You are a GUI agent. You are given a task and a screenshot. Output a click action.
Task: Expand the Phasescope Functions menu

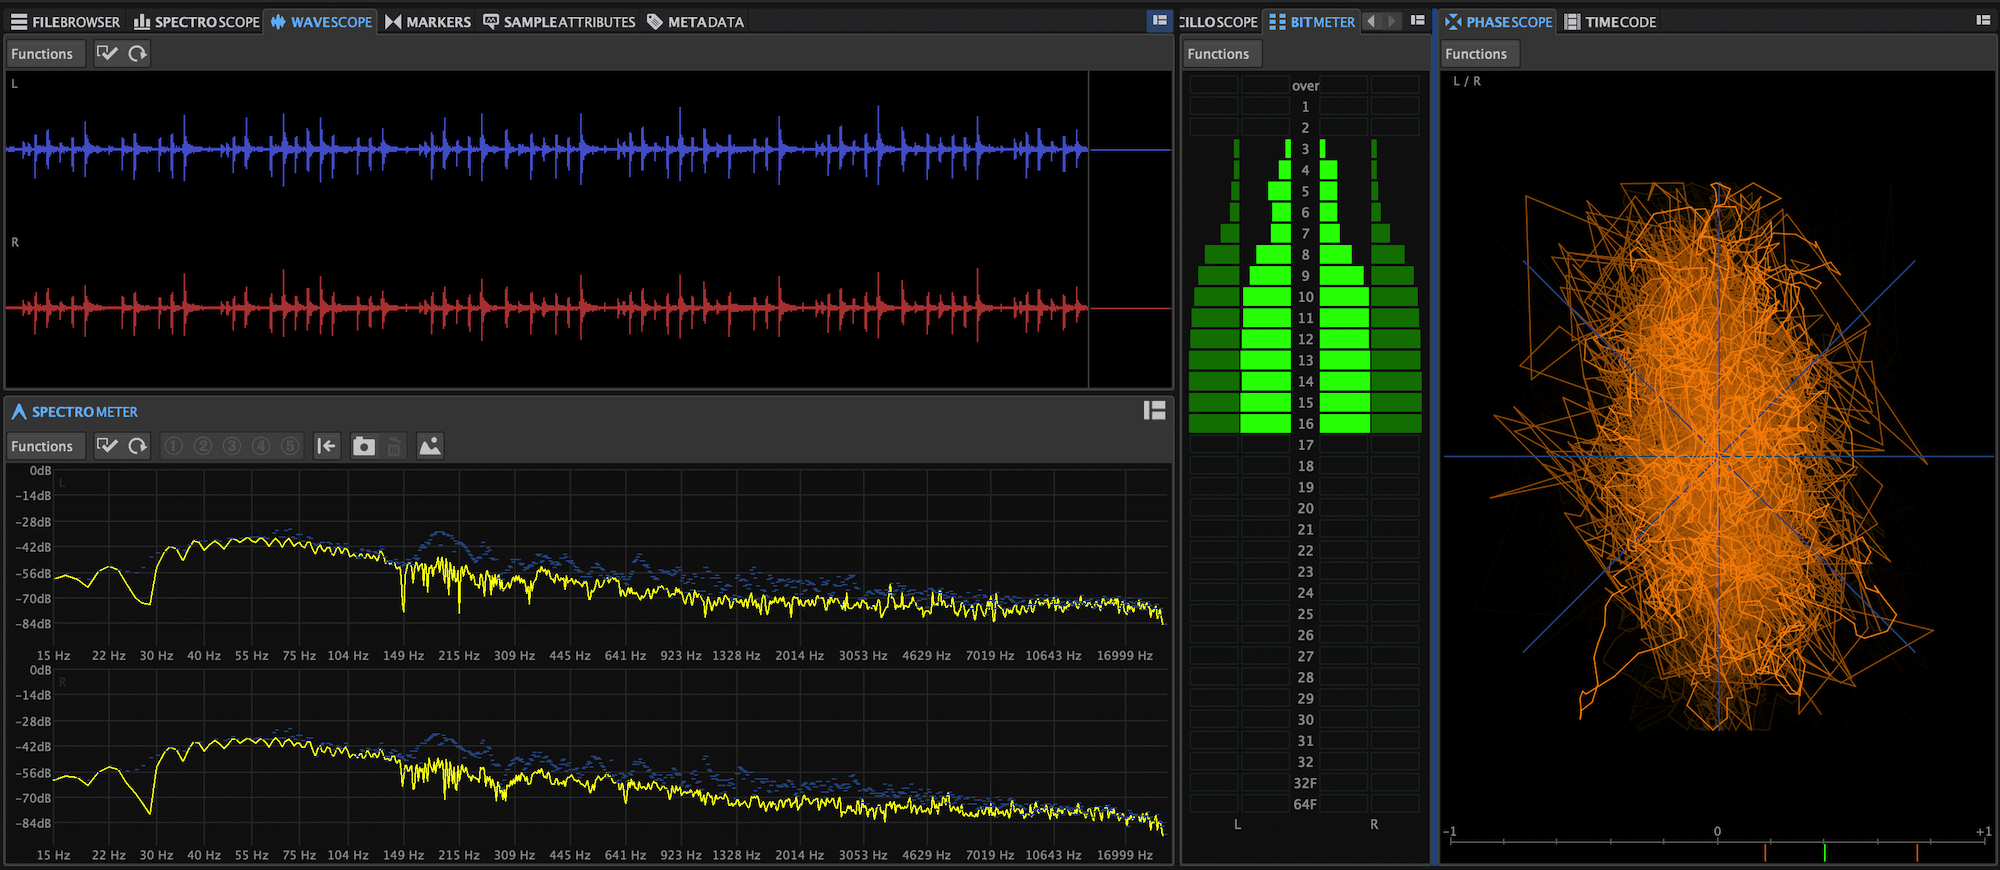pos(1476,54)
